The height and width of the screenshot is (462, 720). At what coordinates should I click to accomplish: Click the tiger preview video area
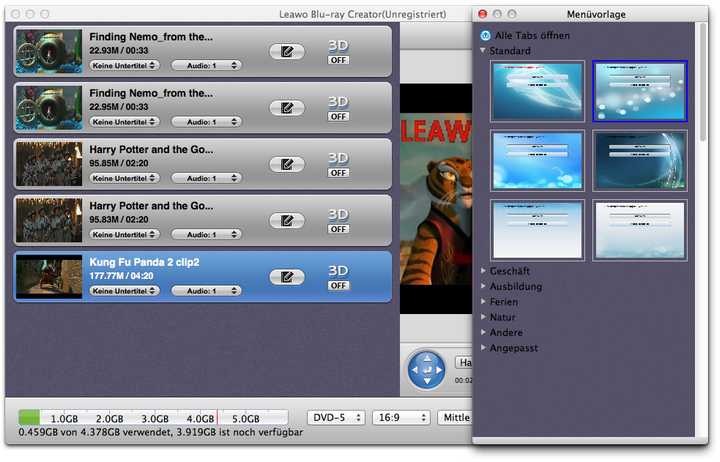tap(436, 199)
